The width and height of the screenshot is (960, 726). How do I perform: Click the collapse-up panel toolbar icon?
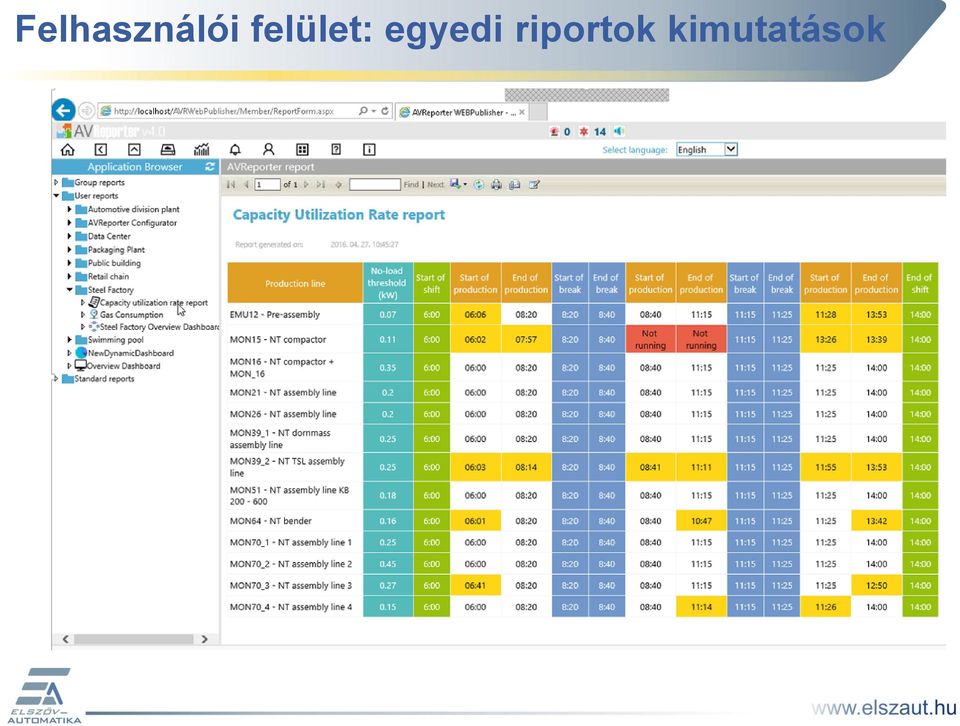pos(134,149)
